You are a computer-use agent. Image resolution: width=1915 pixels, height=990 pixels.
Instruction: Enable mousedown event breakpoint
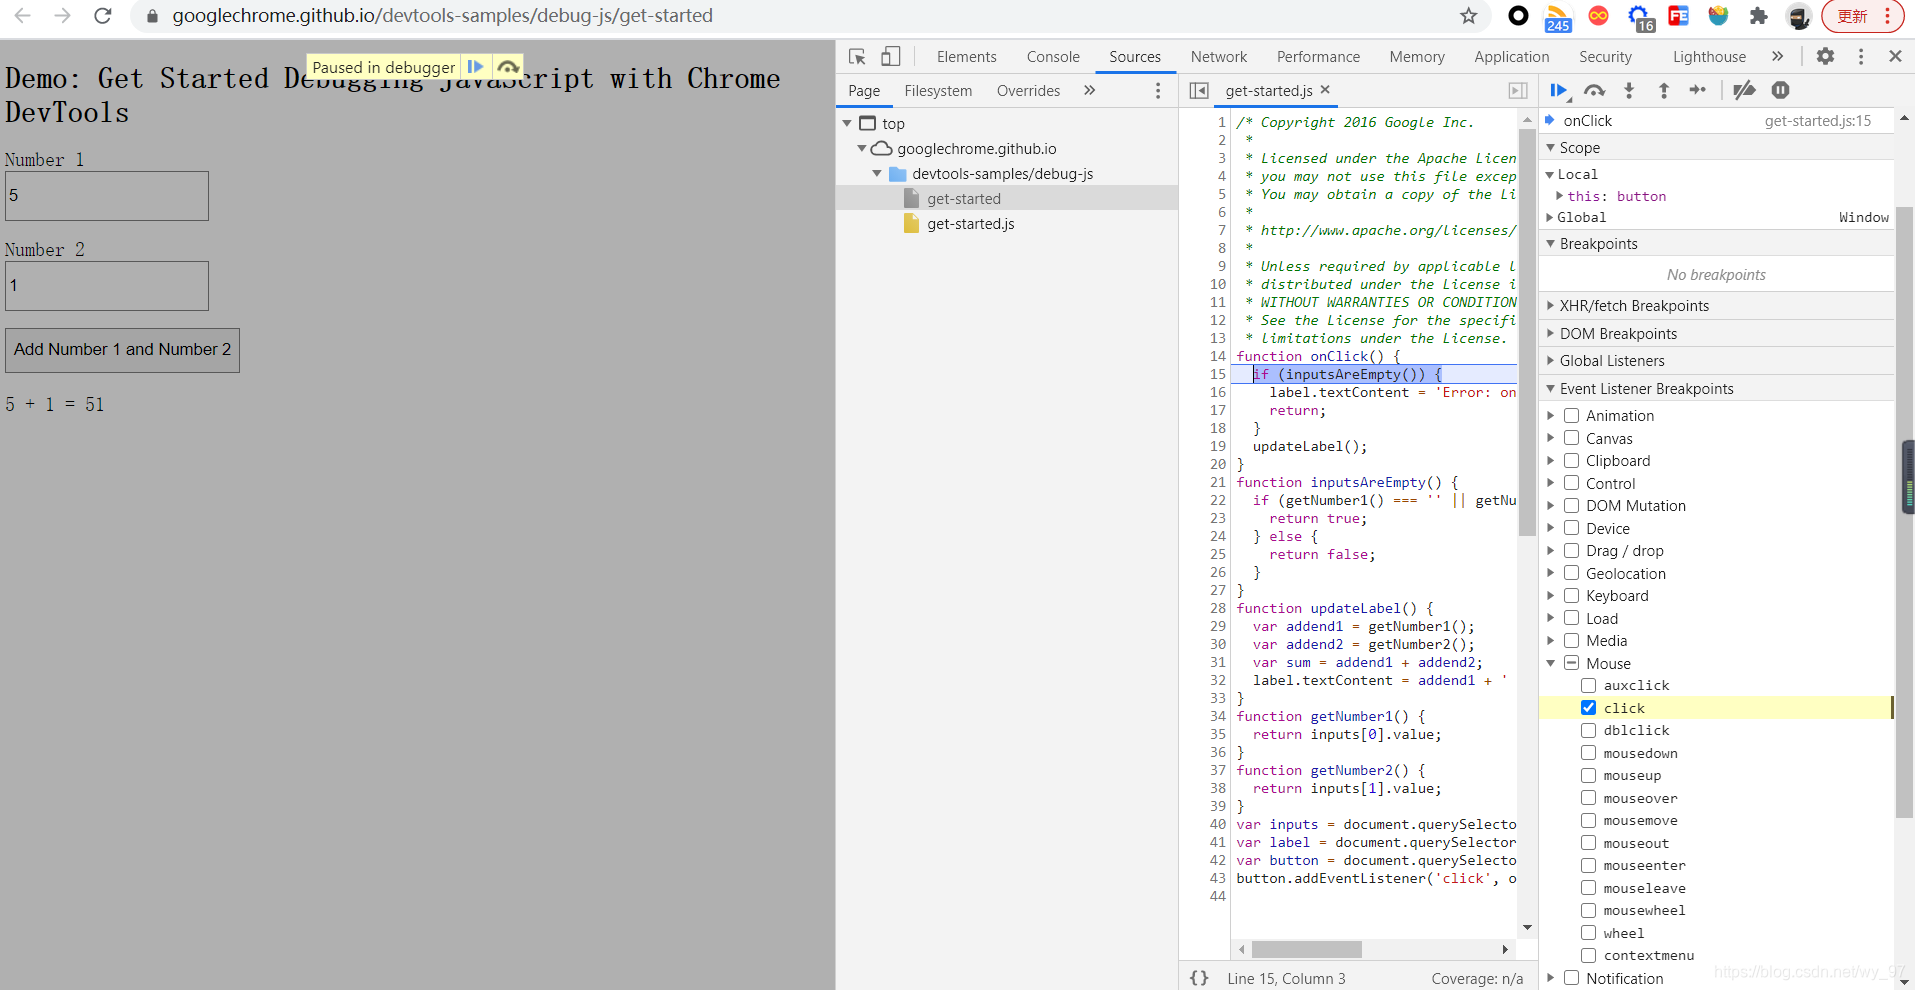click(x=1588, y=752)
